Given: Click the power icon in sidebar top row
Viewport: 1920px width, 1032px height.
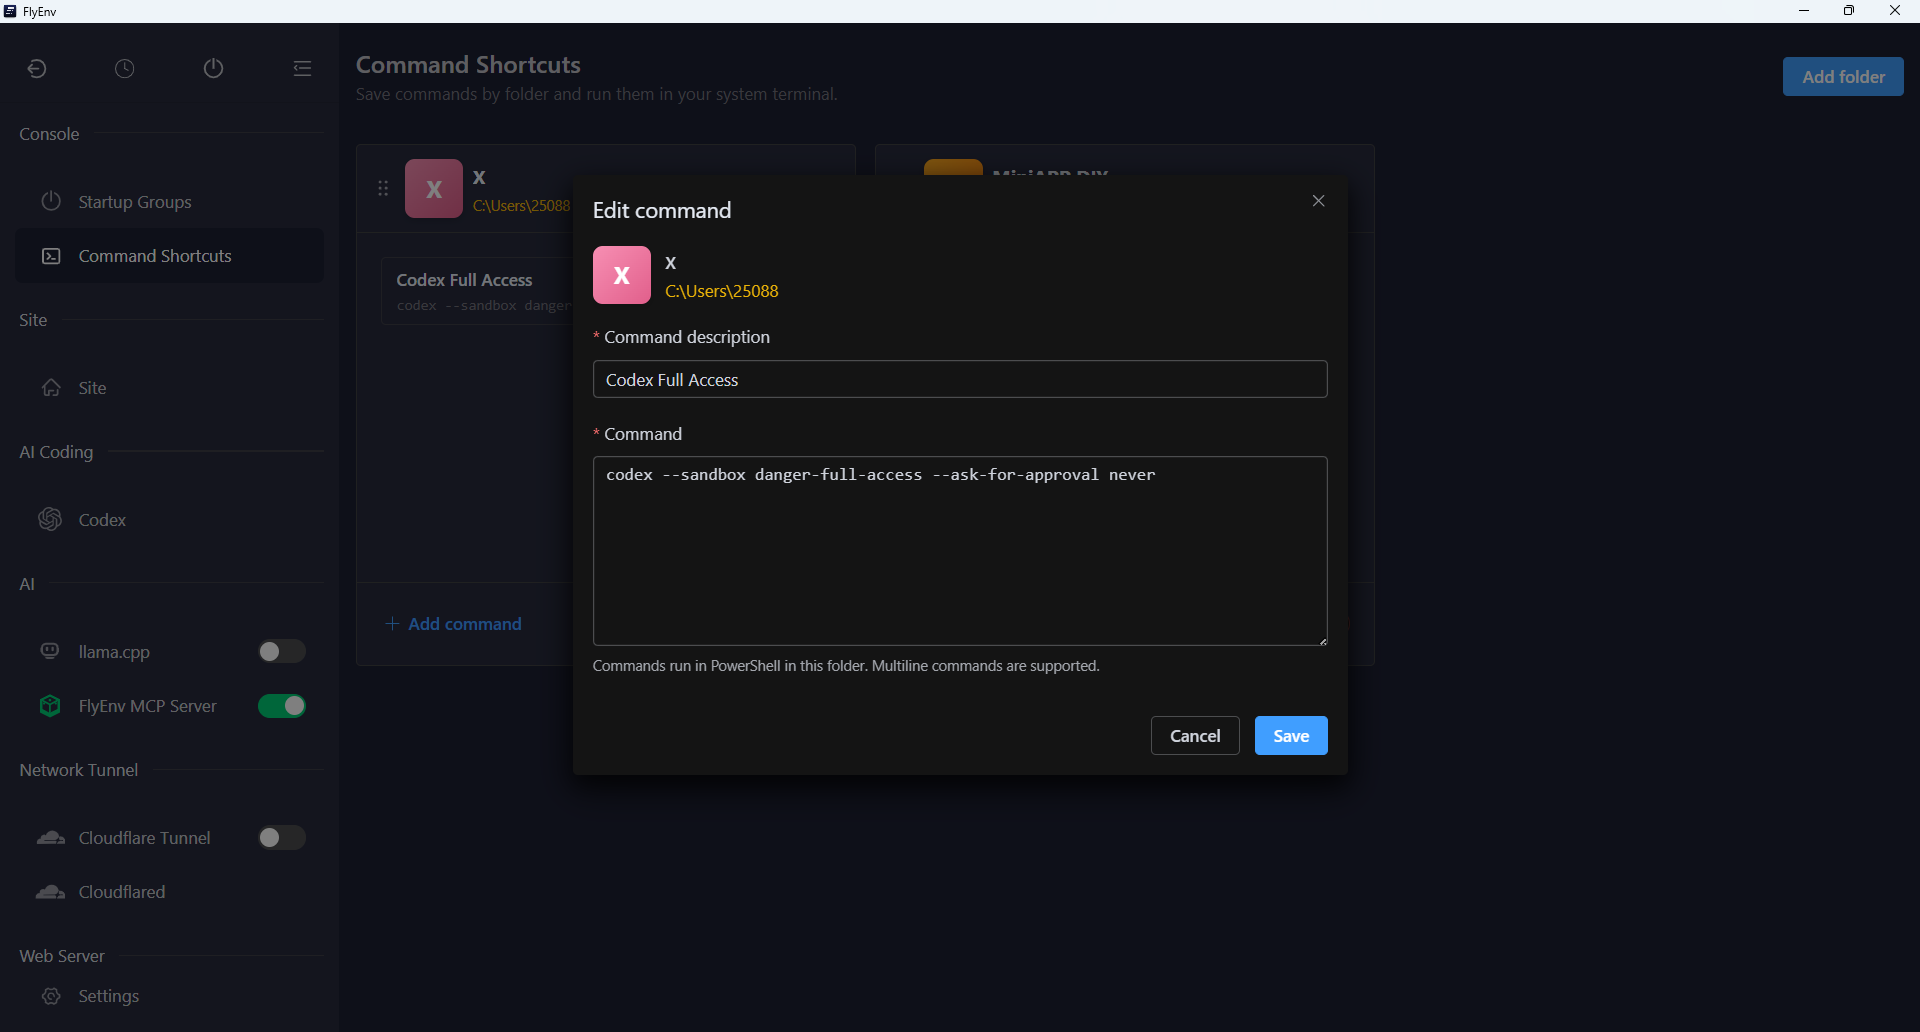Looking at the screenshot, I should click(213, 68).
